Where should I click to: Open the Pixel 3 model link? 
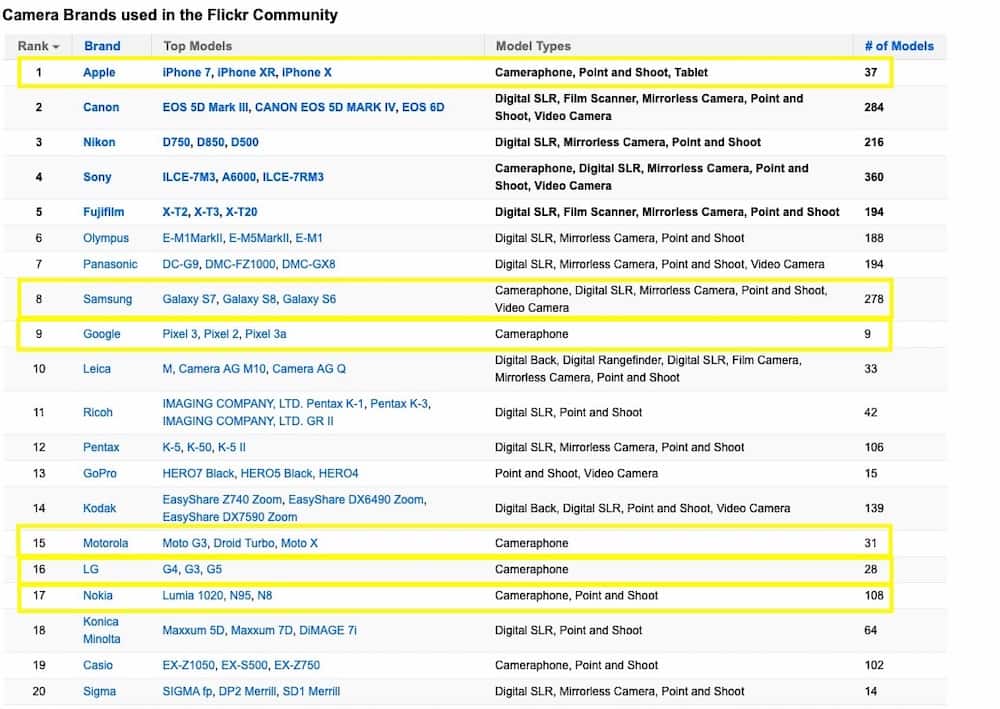point(180,333)
